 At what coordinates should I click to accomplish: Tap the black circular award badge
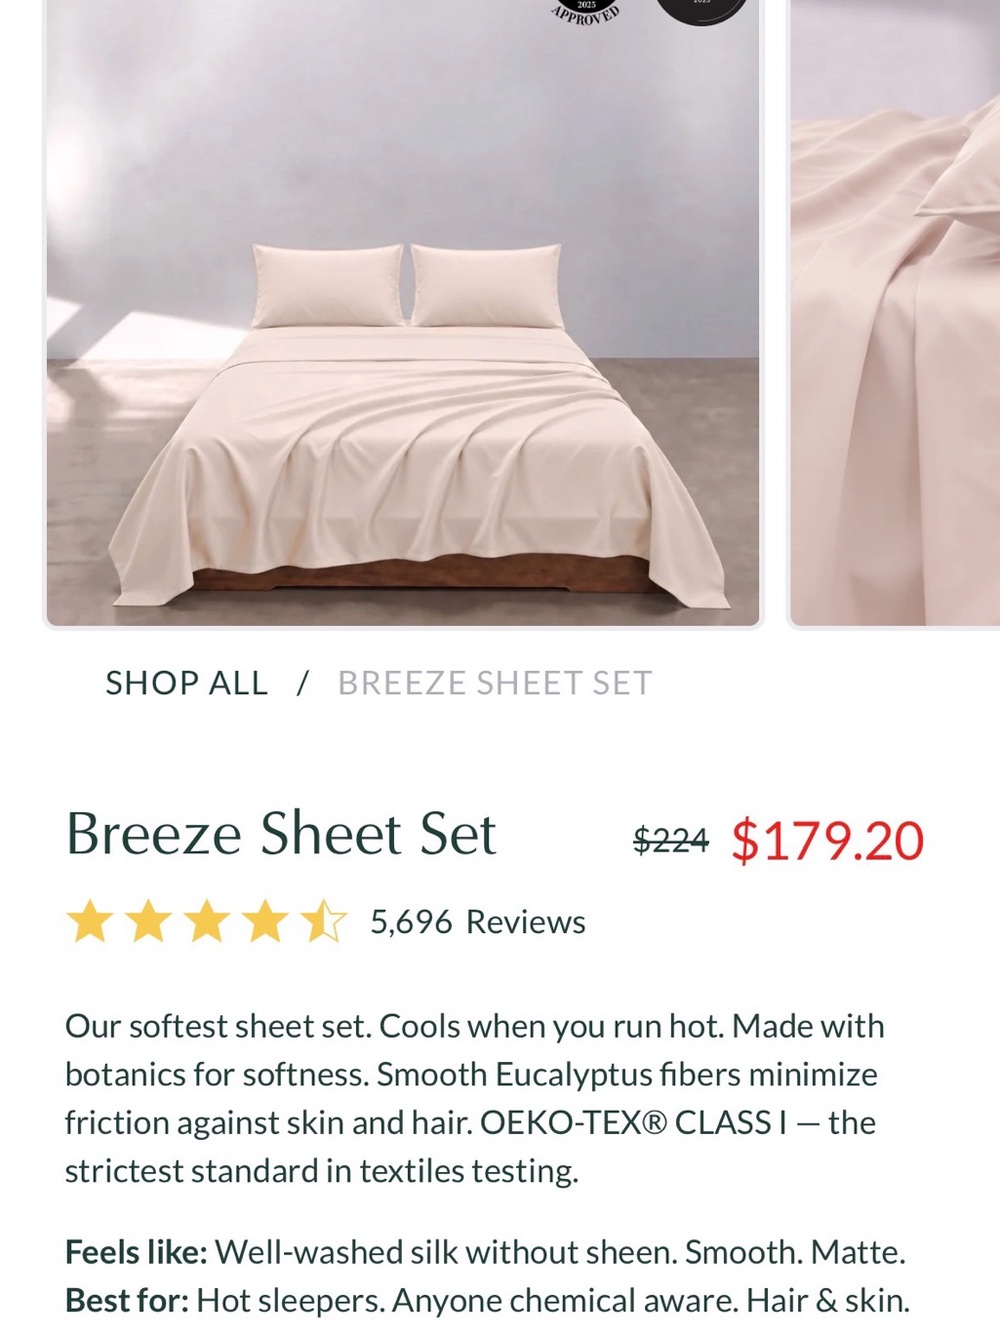pyautogui.click(x=701, y=10)
